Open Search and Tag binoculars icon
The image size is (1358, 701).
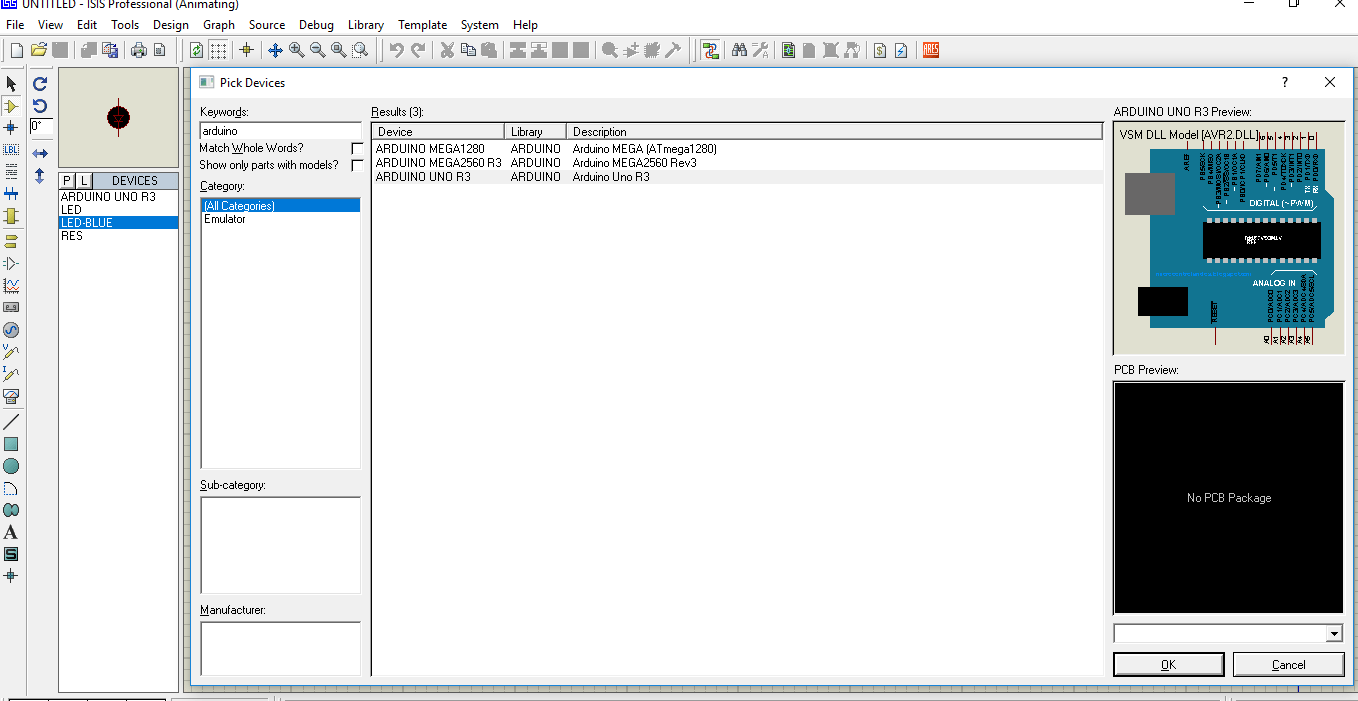pyautogui.click(x=739, y=50)
